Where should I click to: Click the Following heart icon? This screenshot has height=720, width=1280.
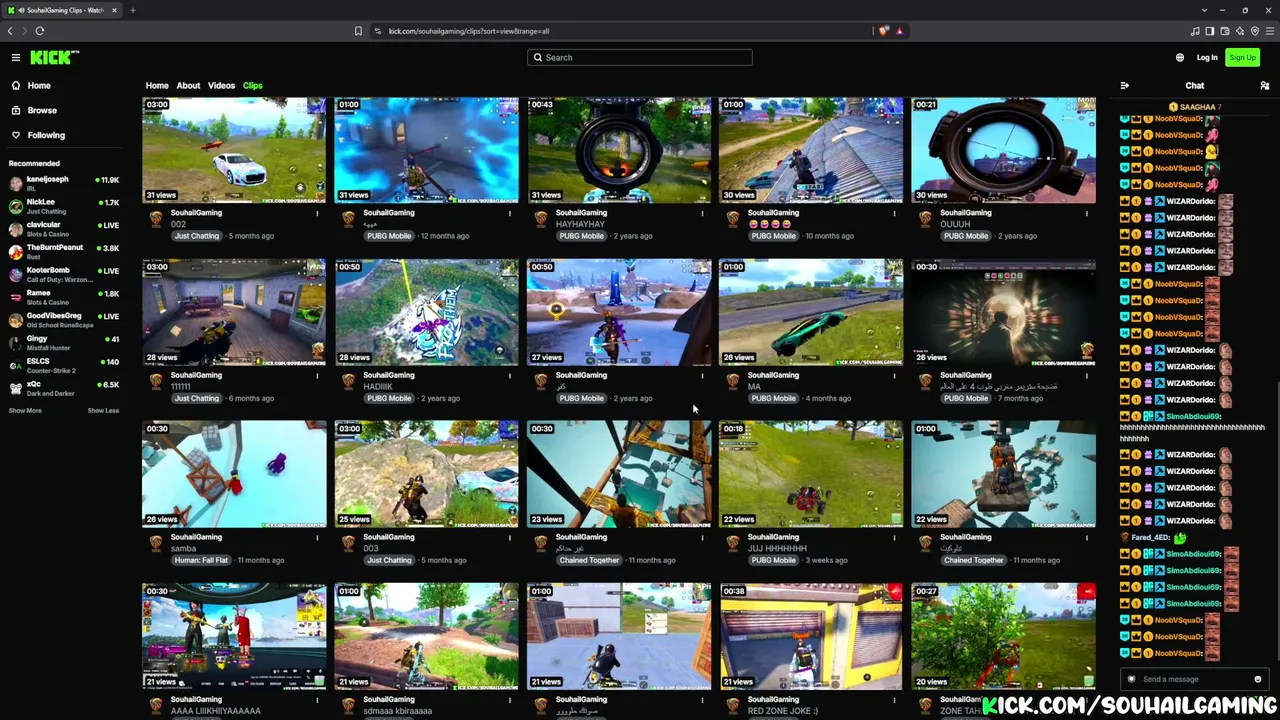click(16, 135)
